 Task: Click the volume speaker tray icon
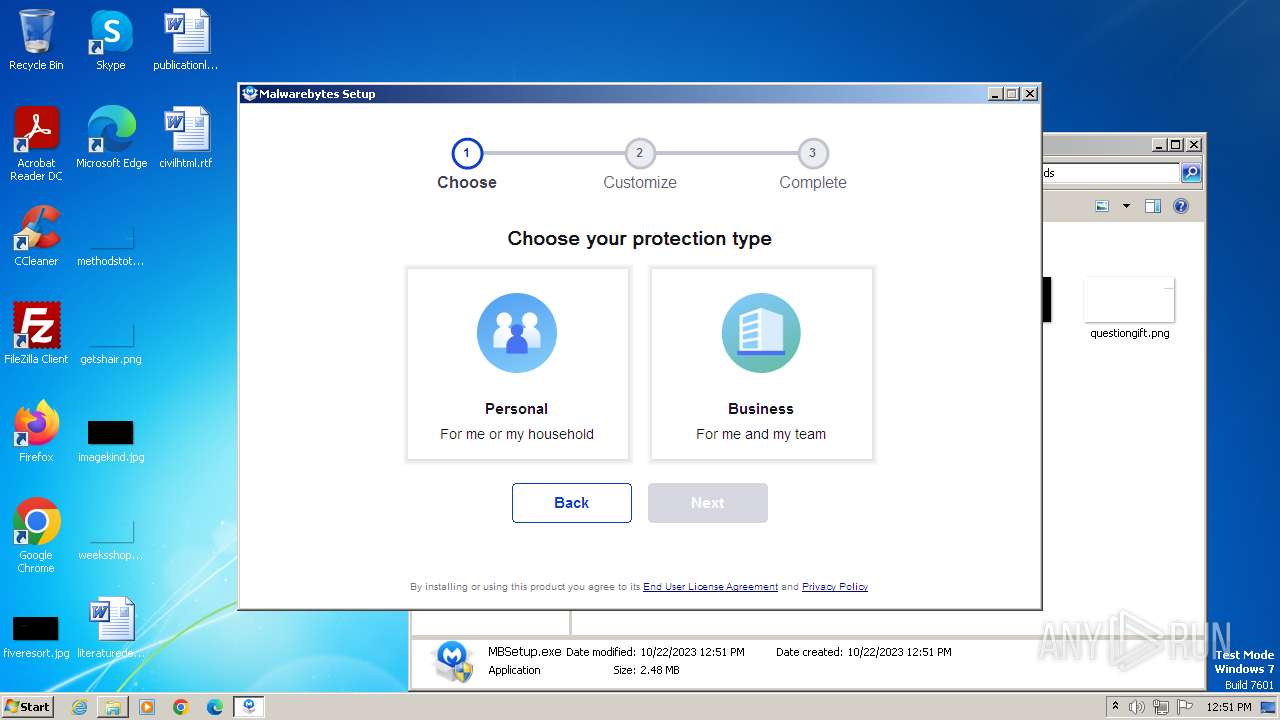pyautogui.click(x=1137, y=707)
